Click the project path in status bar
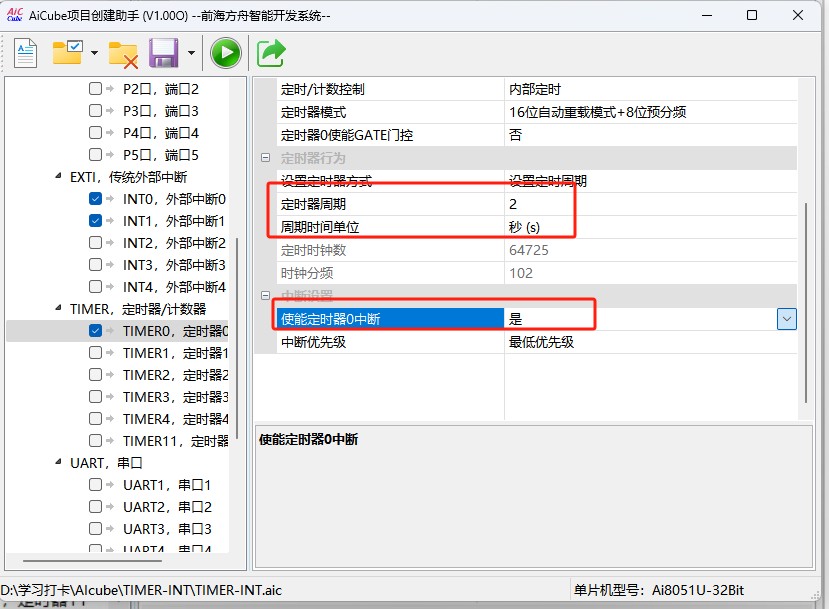 click(x=141, y=590)
